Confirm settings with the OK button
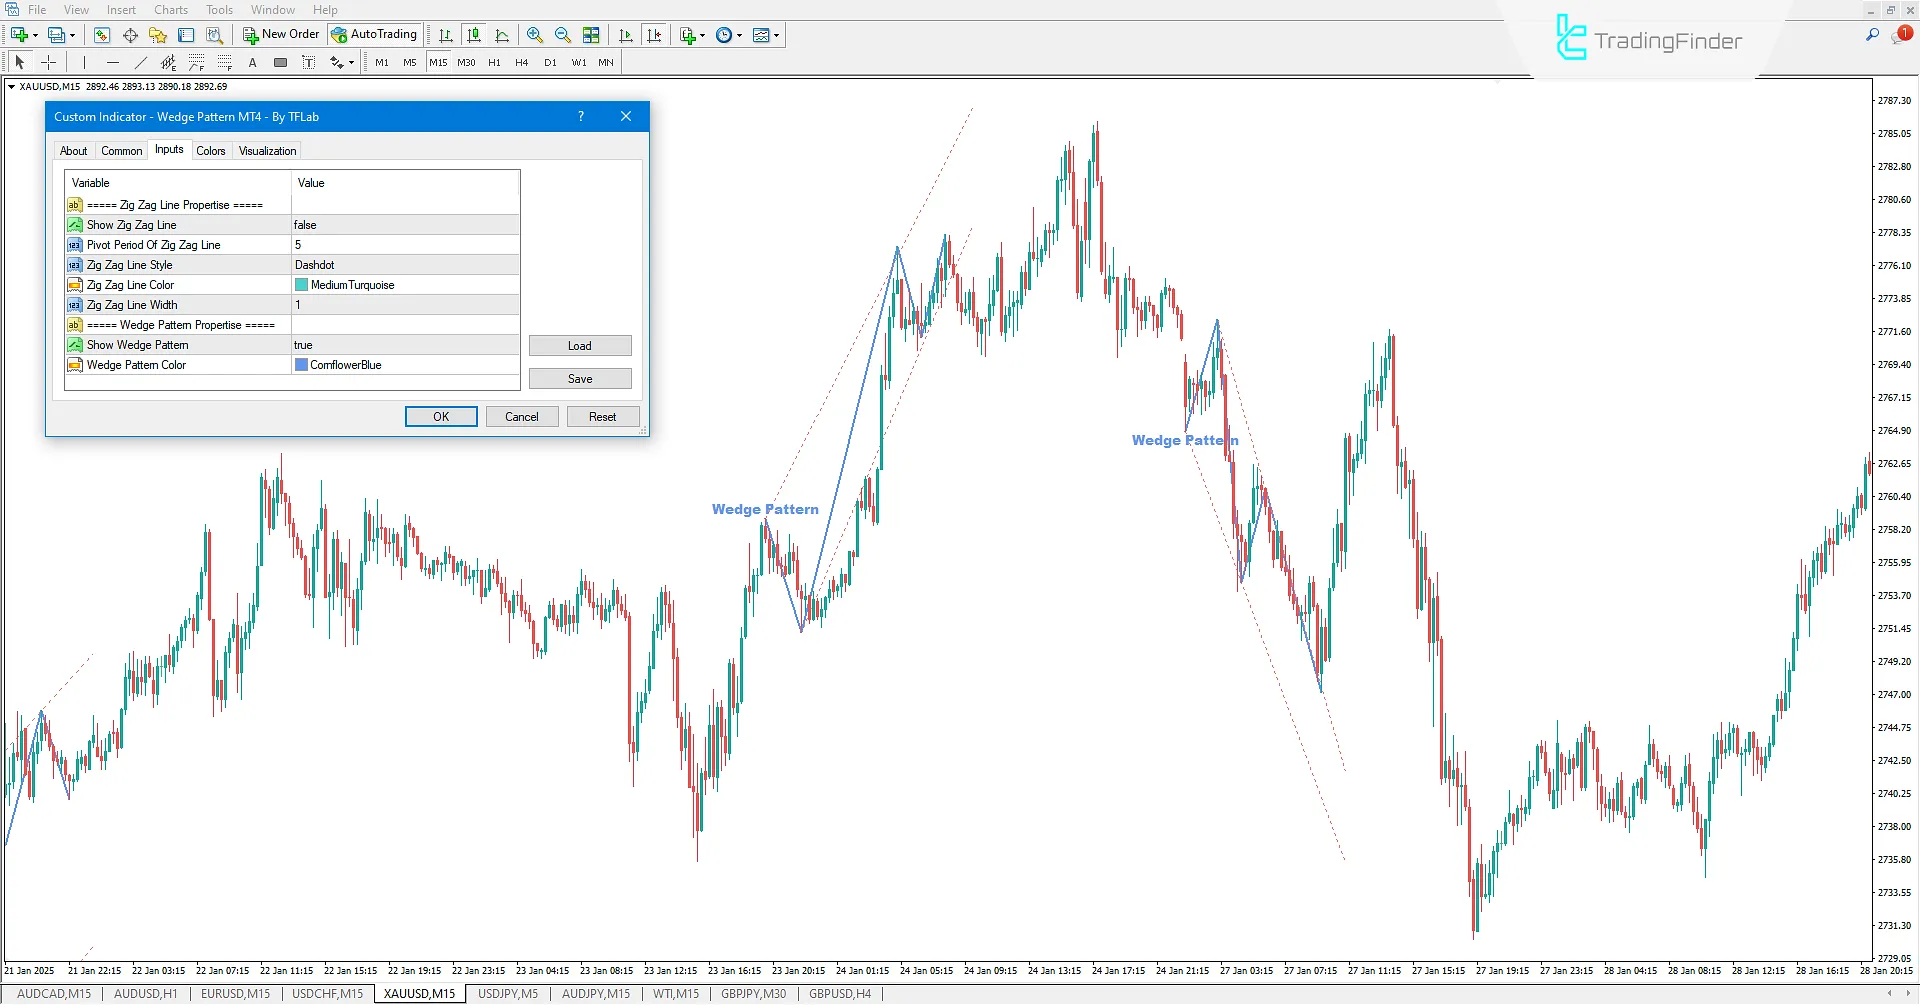Screen dimensions: 1920x1005 pos(440,416)
